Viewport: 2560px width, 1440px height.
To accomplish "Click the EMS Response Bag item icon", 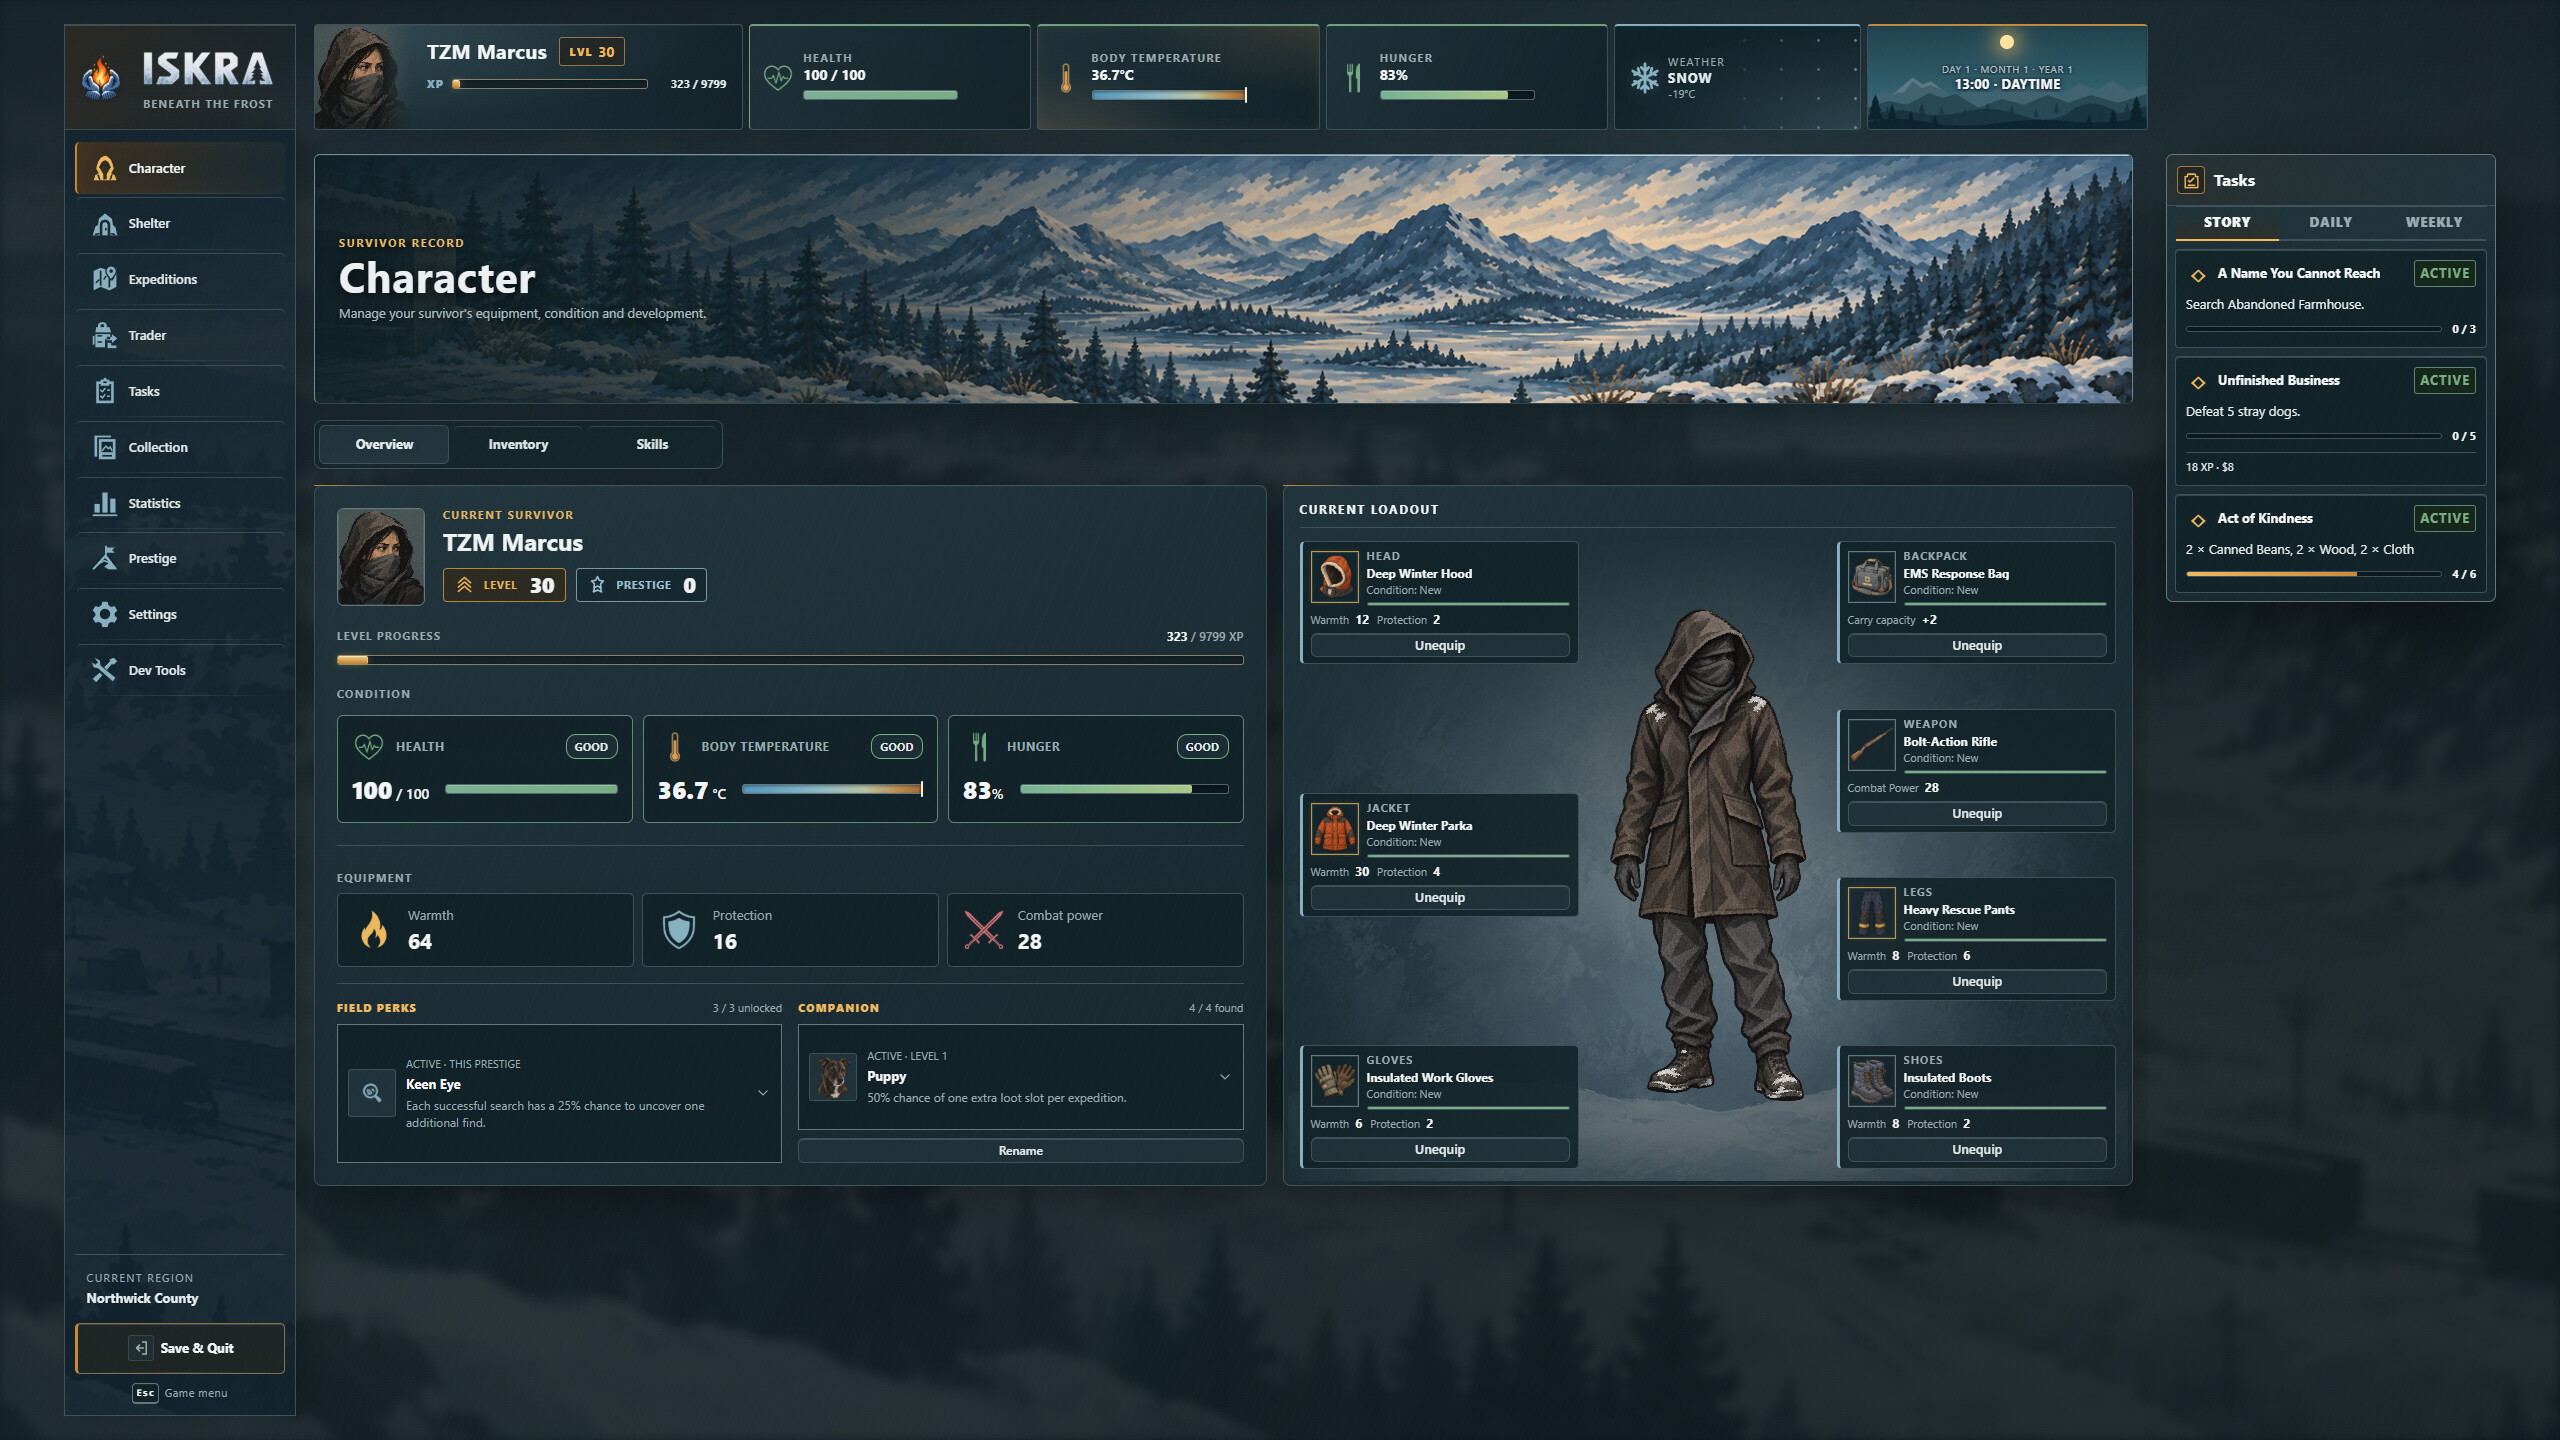I will click(x=1871, y=576).
